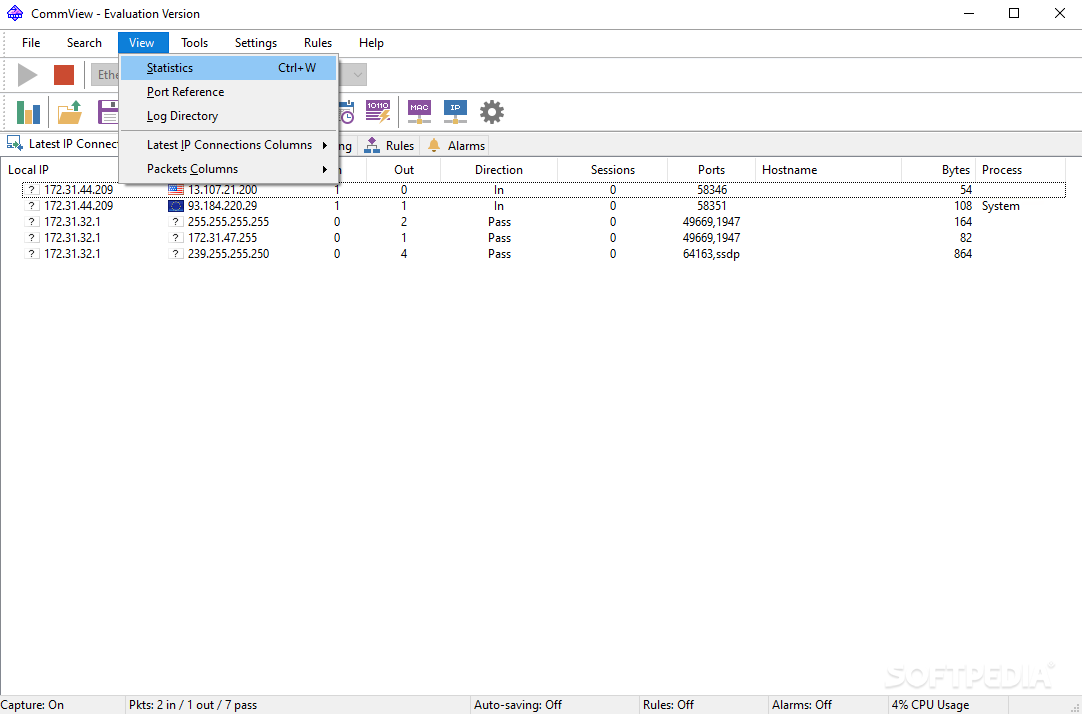1082x714 pixels.
Task: Switch to the Alarms tab
Action: 455,146
